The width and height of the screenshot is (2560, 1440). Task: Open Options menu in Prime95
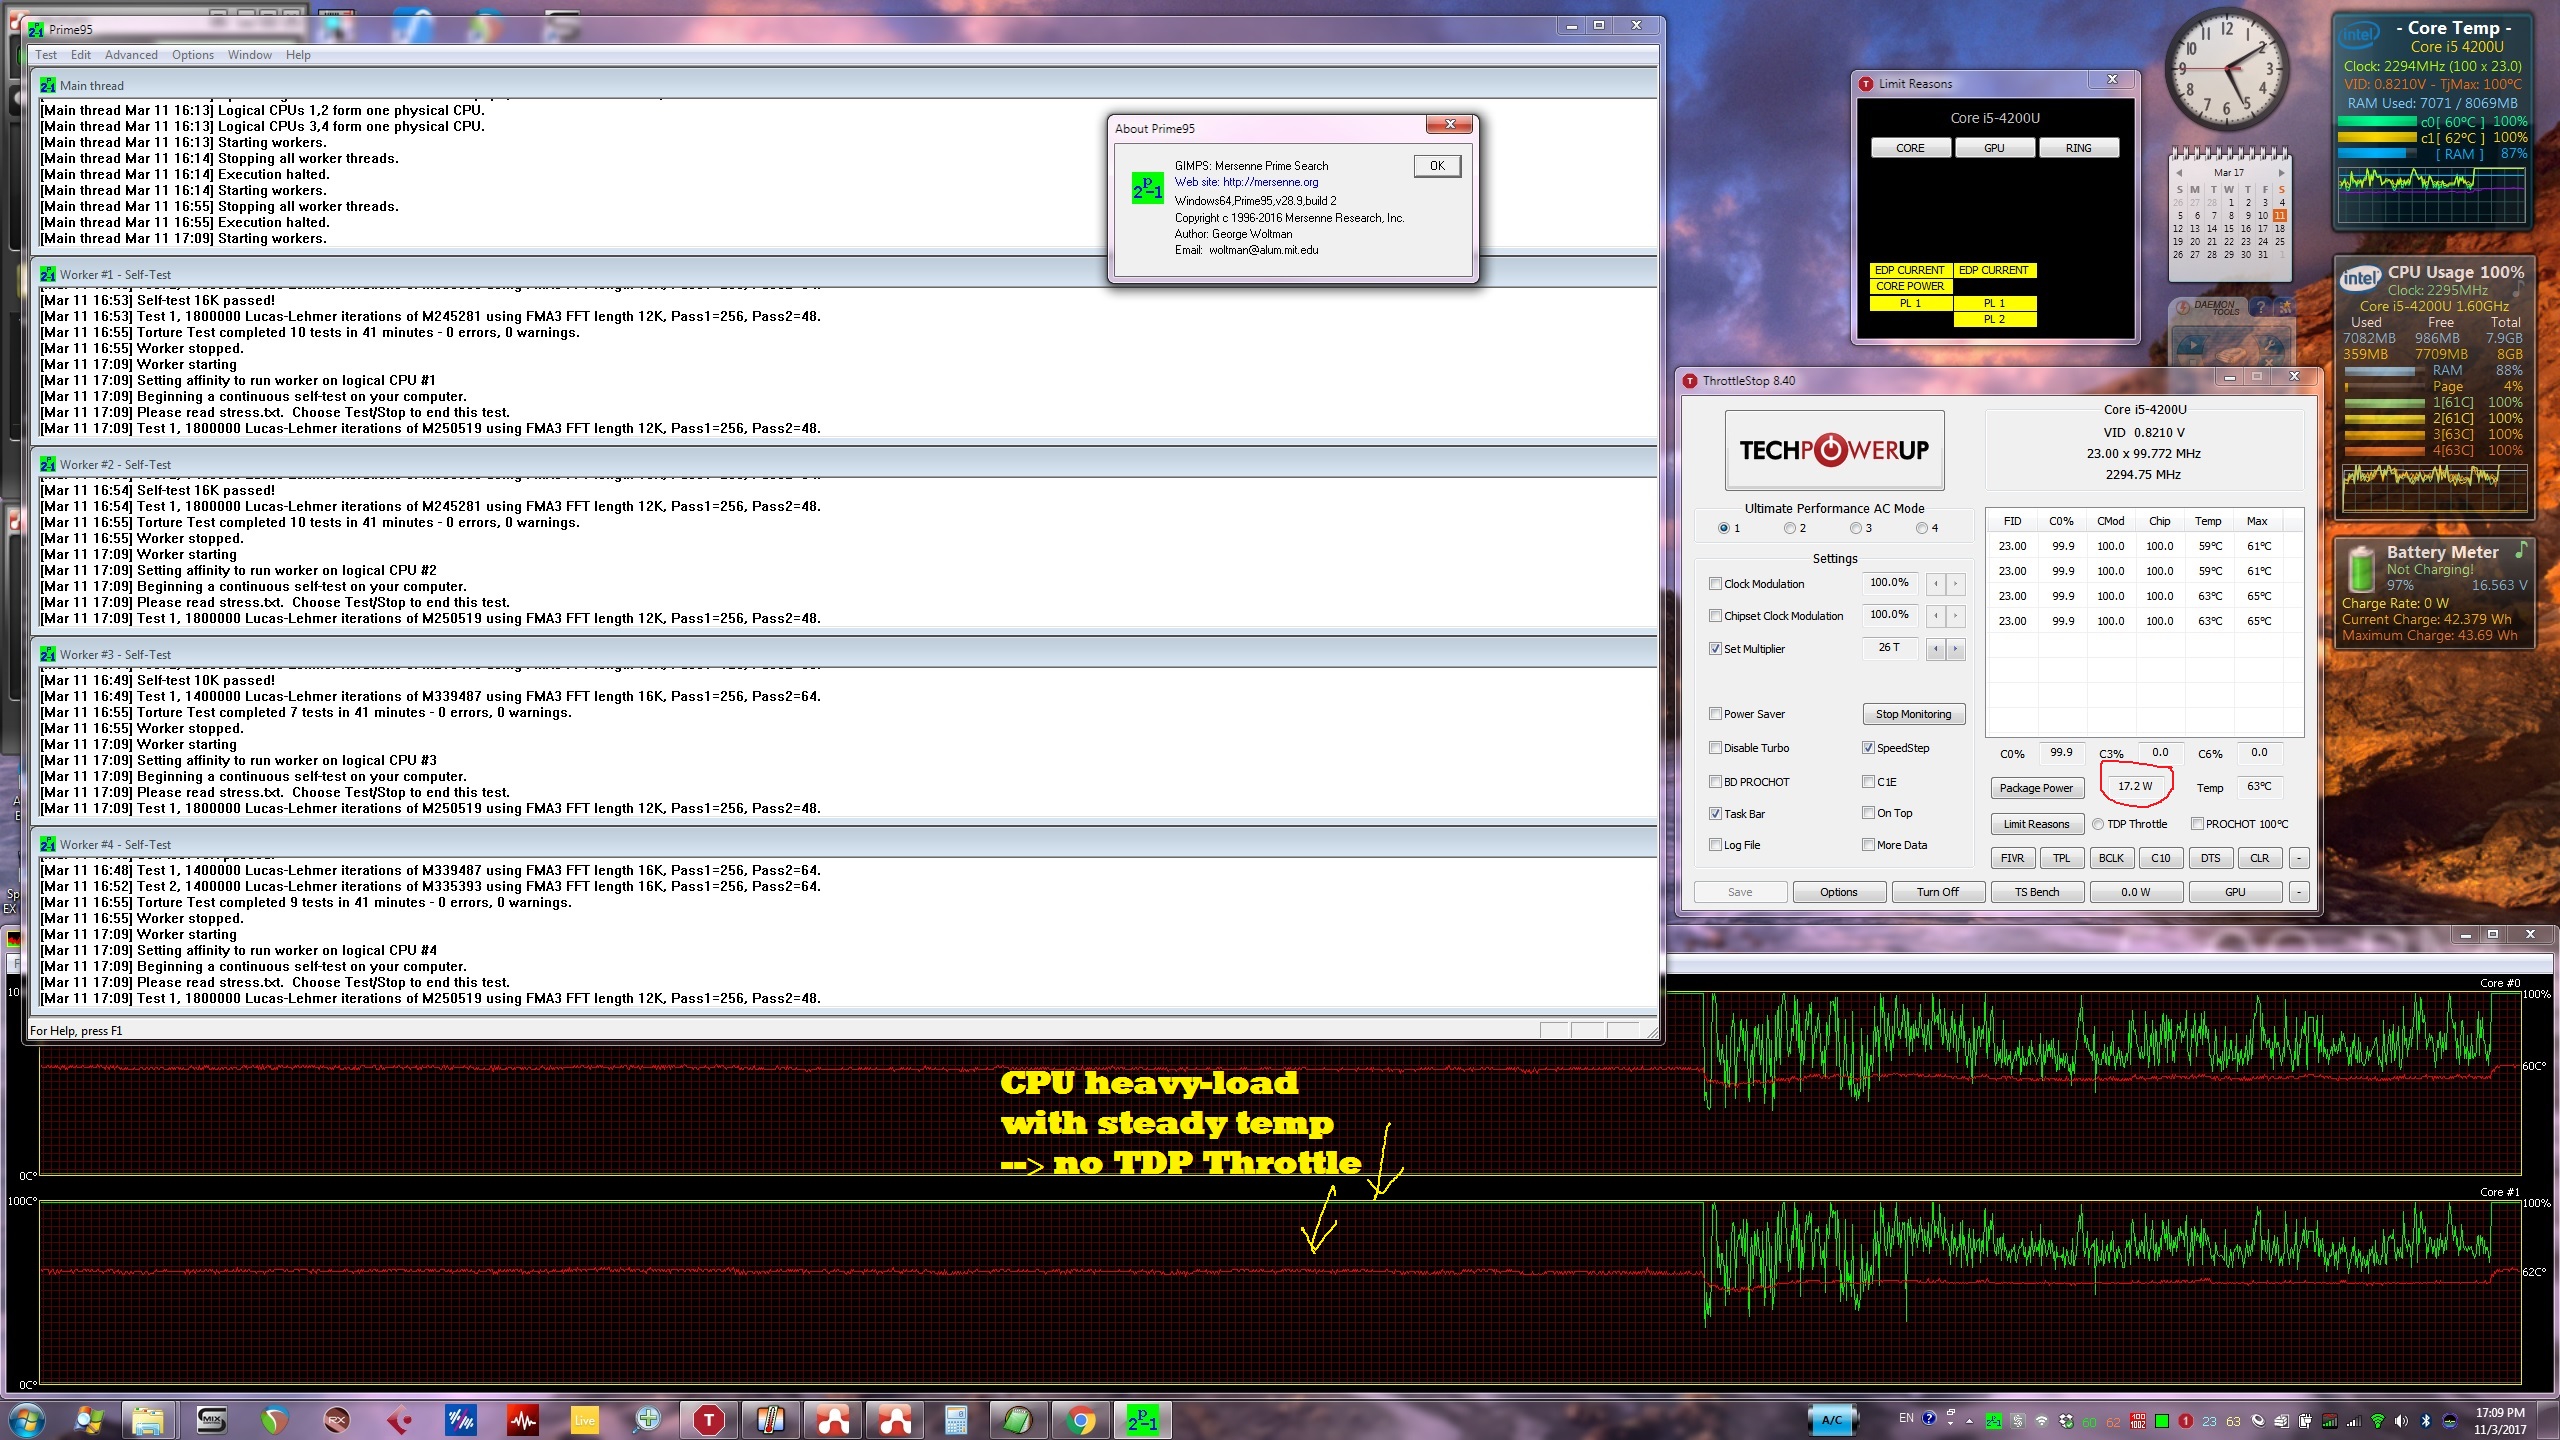tap(192, 55)
